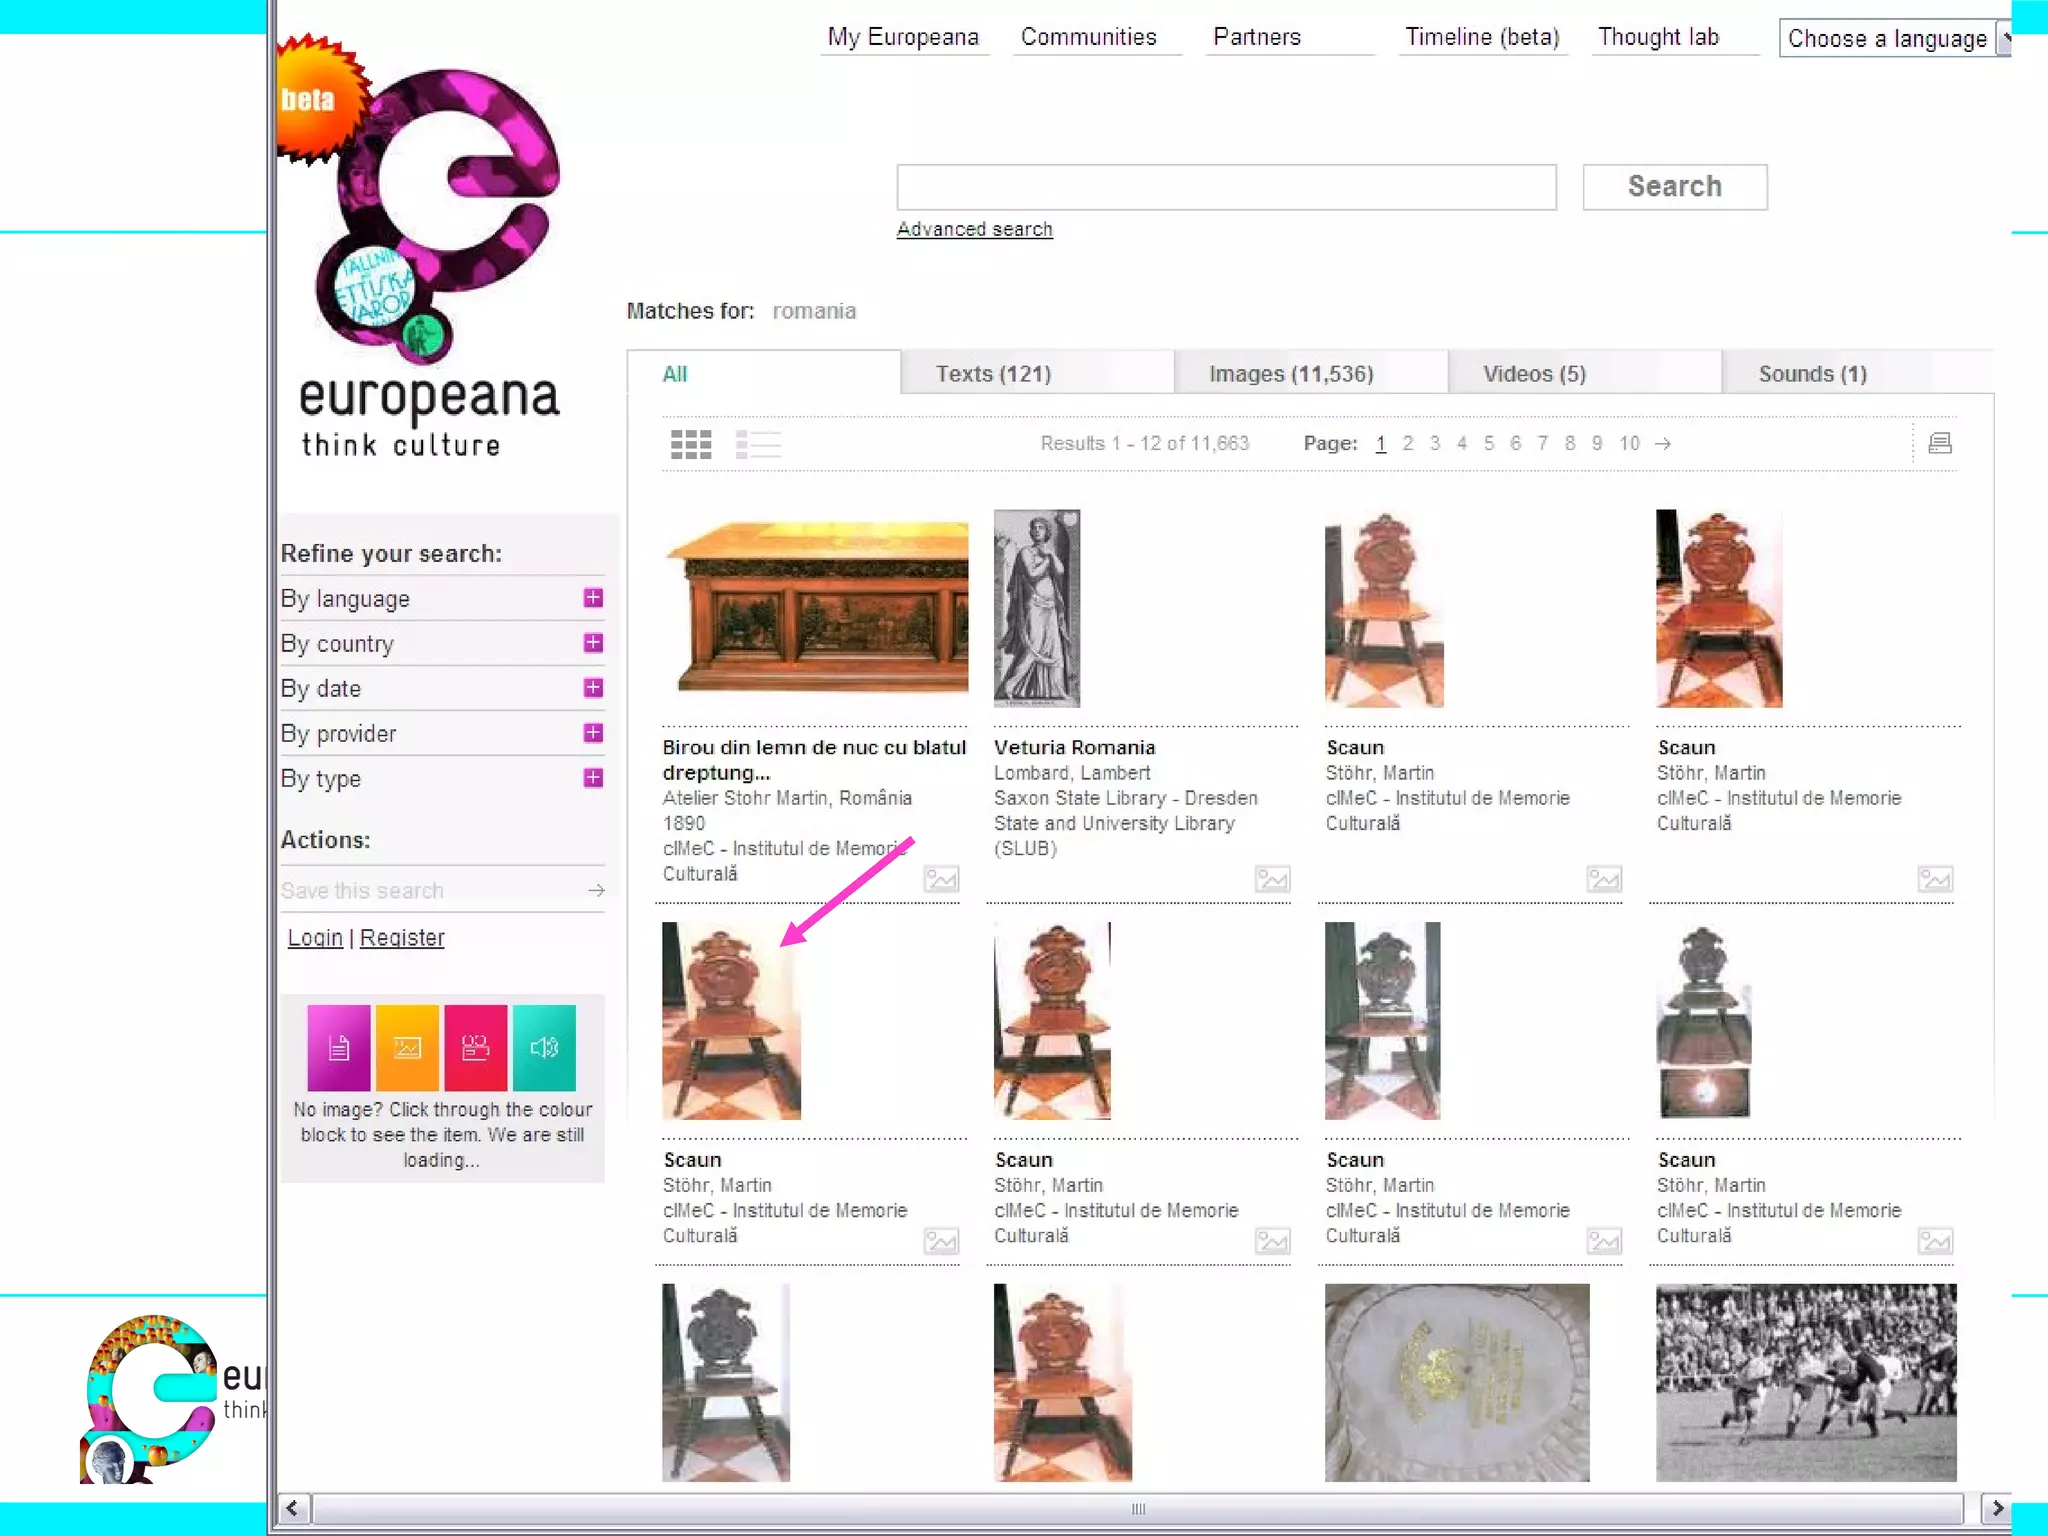The width and height of the screenshot is (2048, 1536).
Task: Switch to grid view icon
Action: pos(691,444)
